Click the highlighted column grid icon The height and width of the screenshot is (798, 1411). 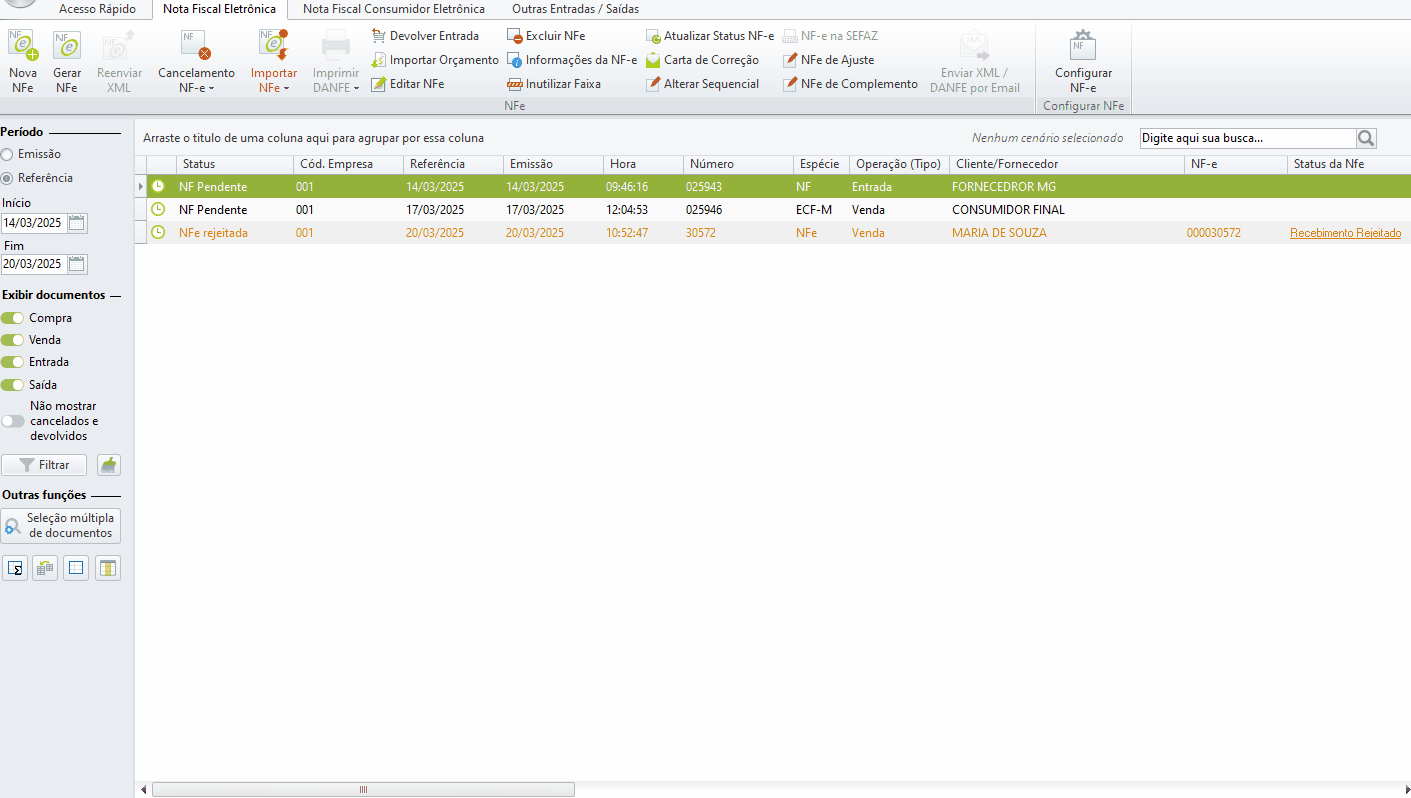(108, 569)
